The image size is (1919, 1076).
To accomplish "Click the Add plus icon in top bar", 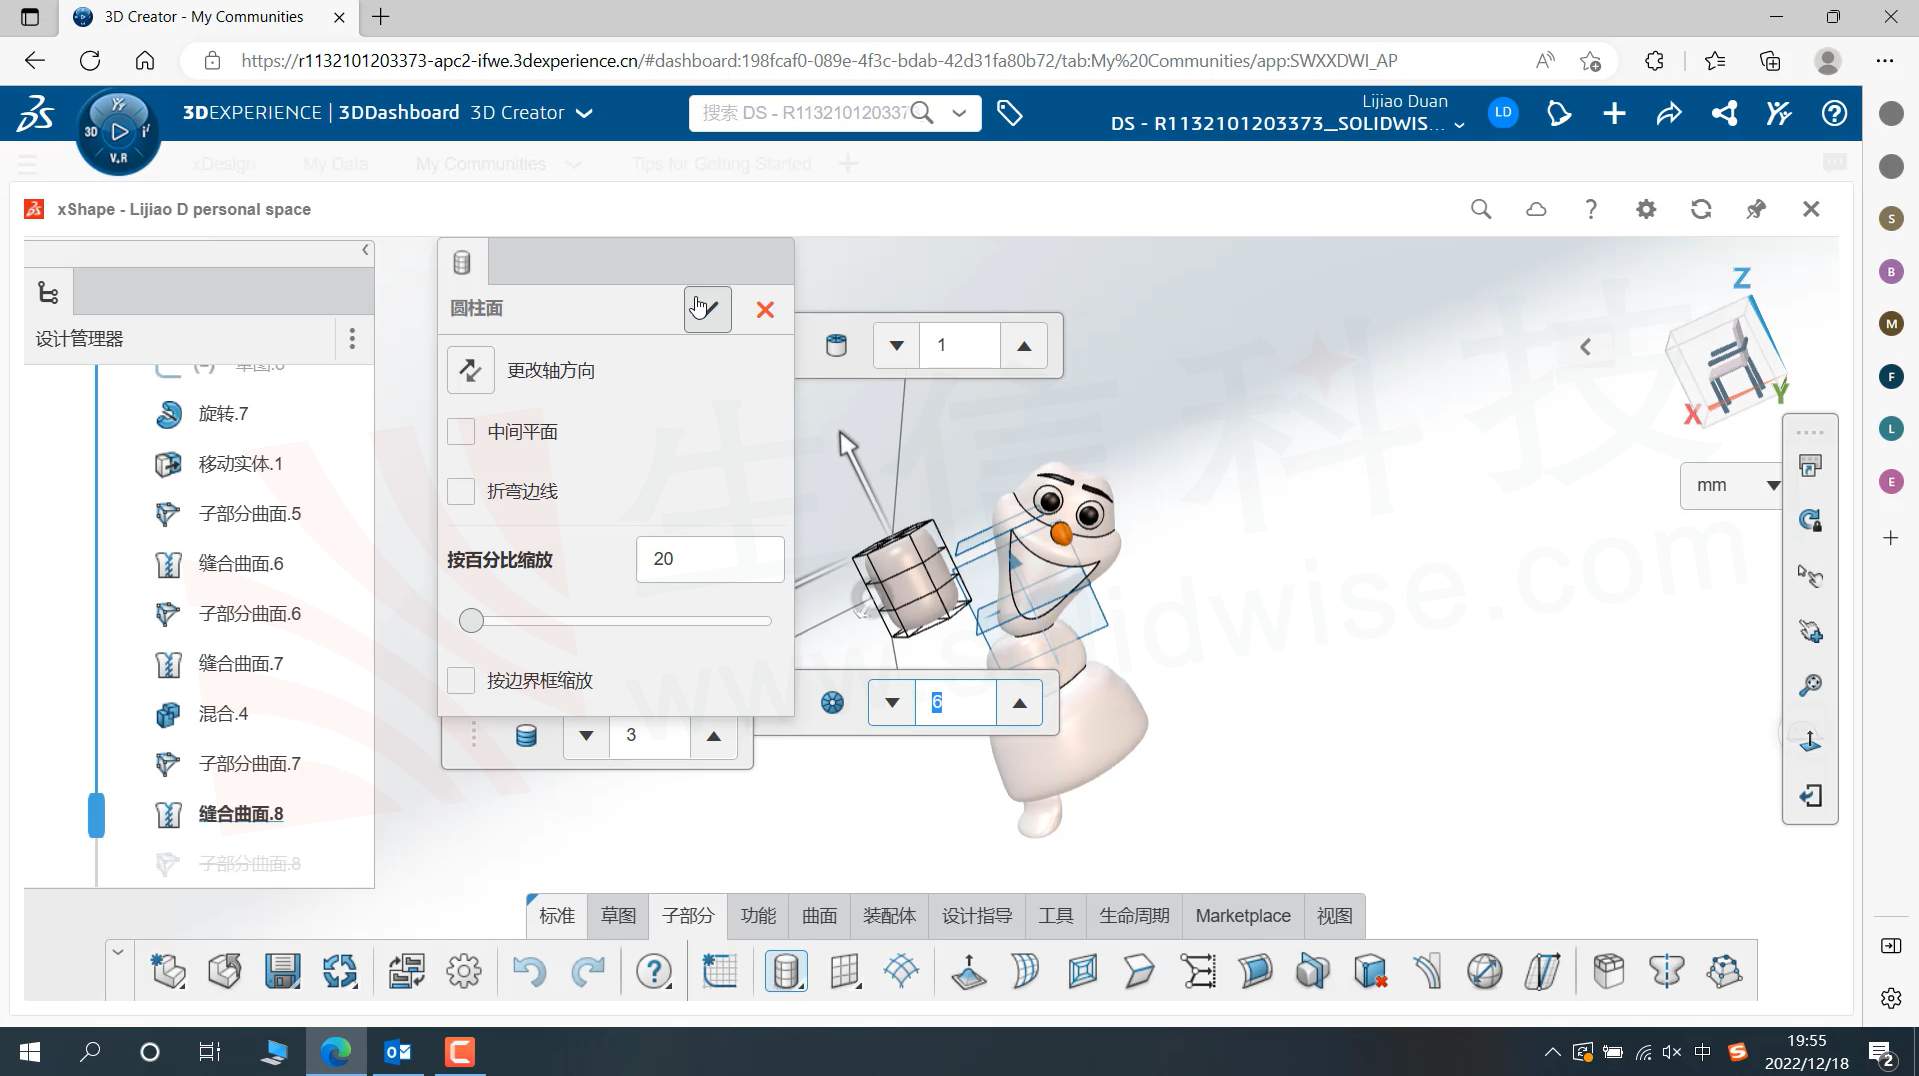I will [x=1614, y=113].
